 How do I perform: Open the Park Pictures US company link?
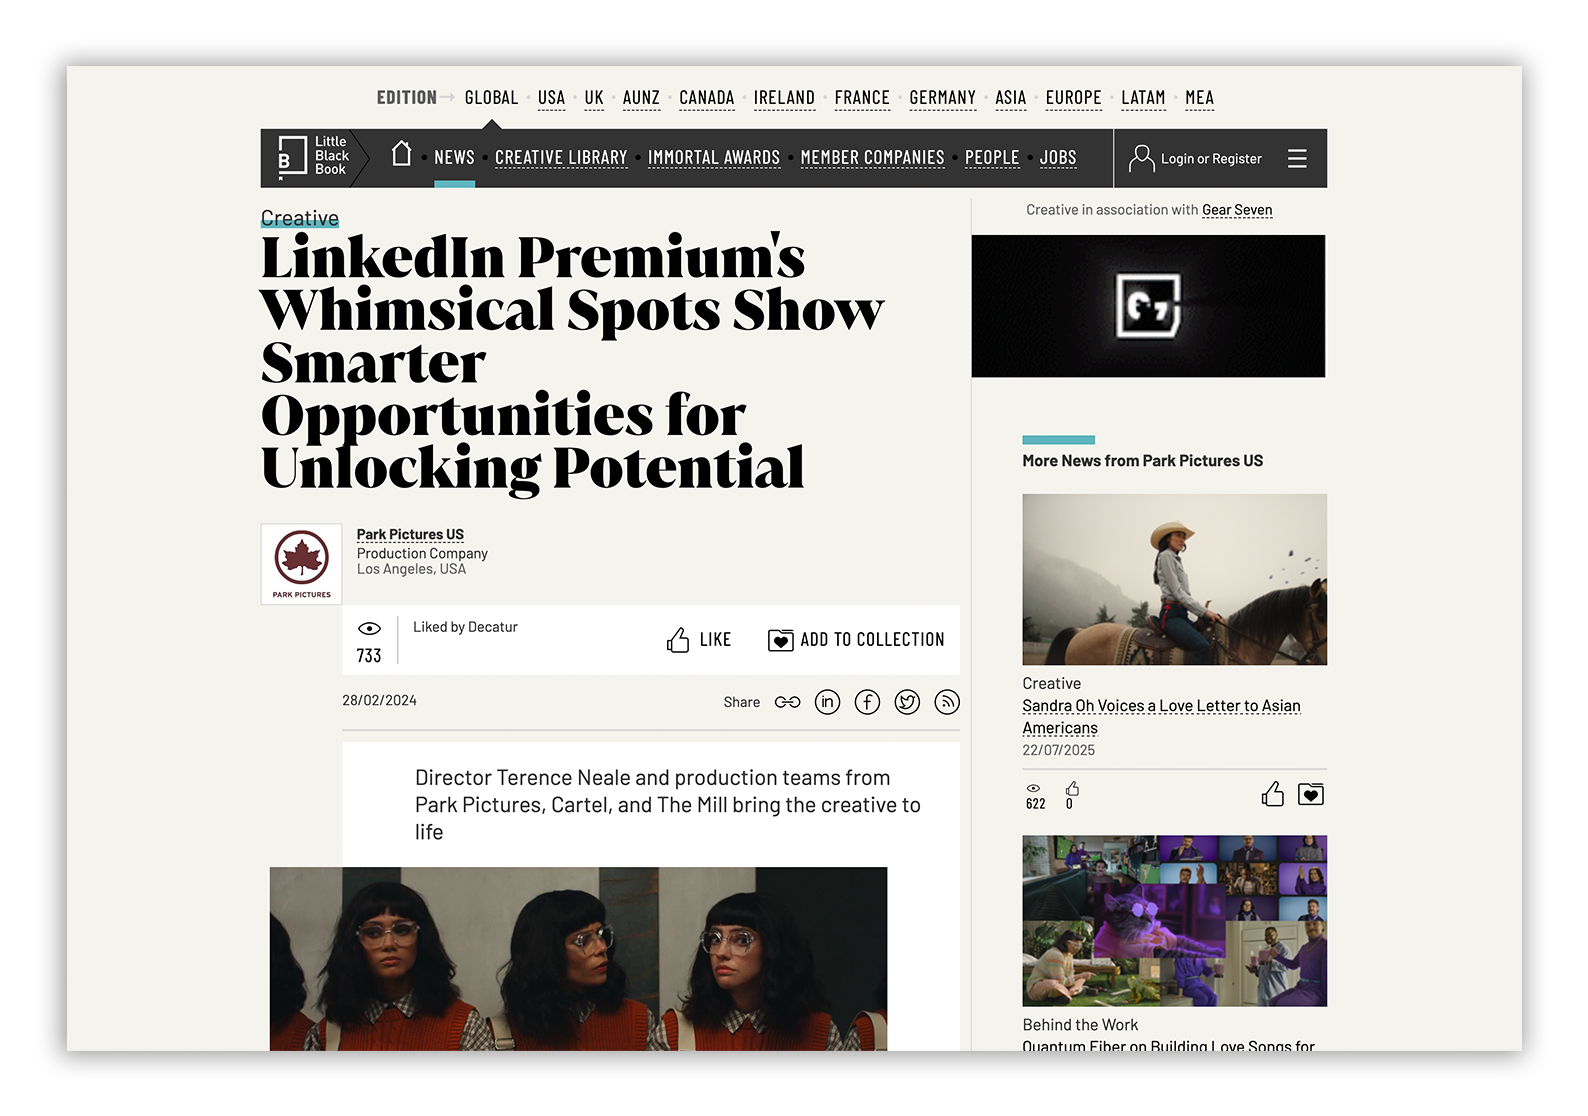tap(410, 535)
